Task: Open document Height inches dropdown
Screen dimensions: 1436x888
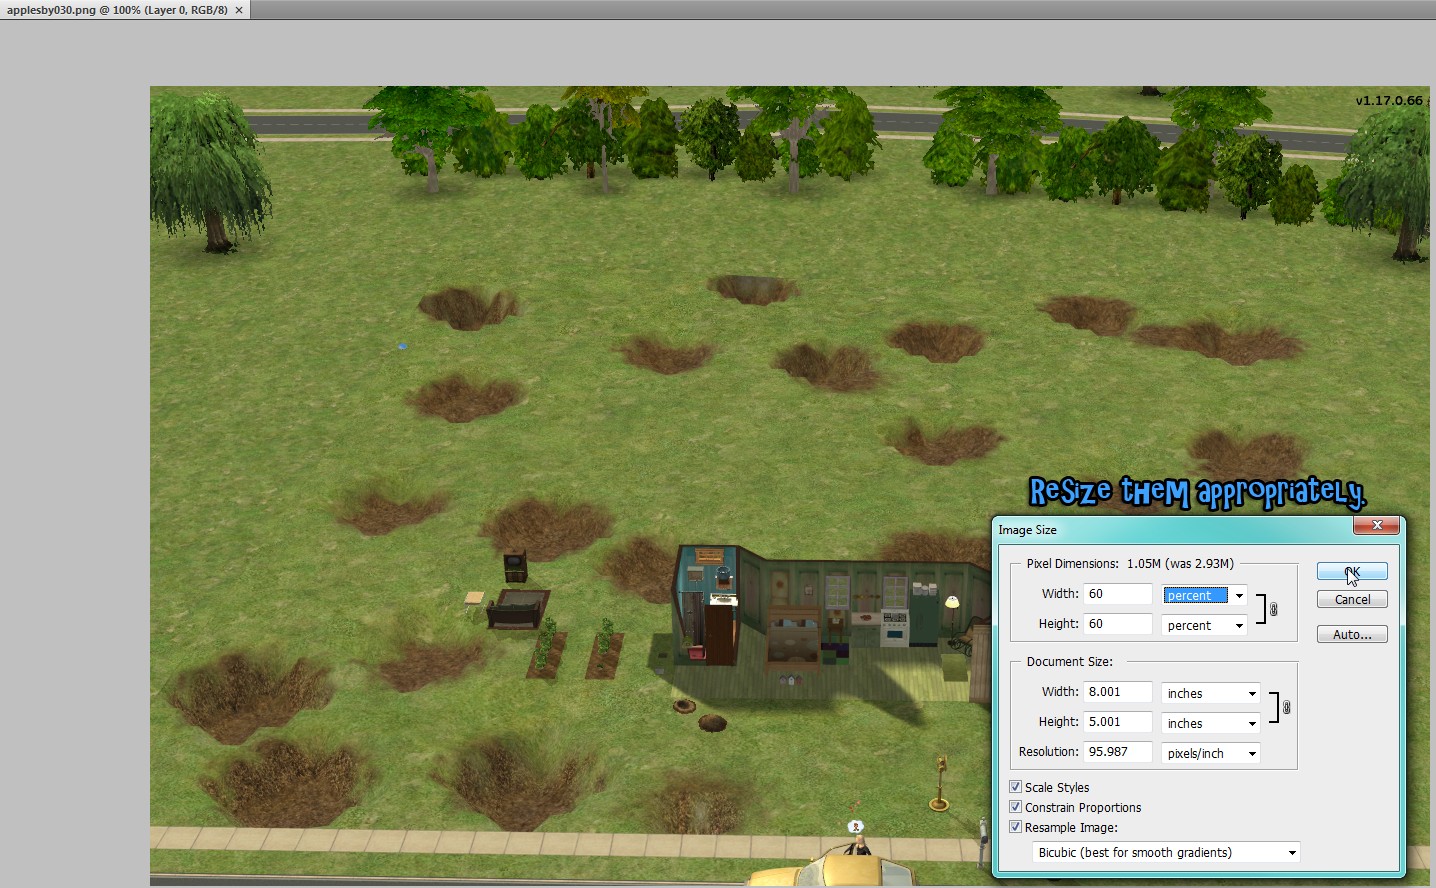Action: pyautogui.click(x=1210, y=723)
